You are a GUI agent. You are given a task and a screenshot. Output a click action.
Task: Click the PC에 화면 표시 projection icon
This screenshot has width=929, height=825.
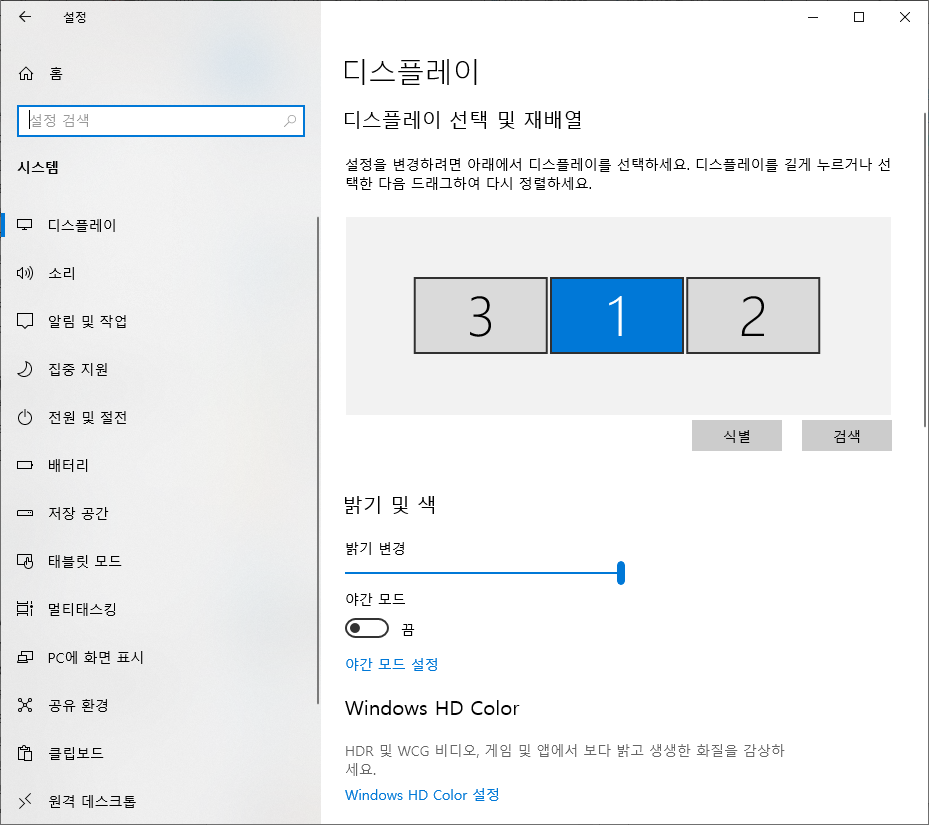coord(25,657)
